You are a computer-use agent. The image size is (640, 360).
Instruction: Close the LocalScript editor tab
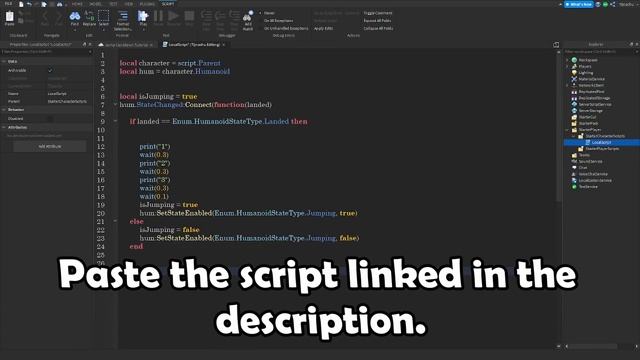pos(224,44)
